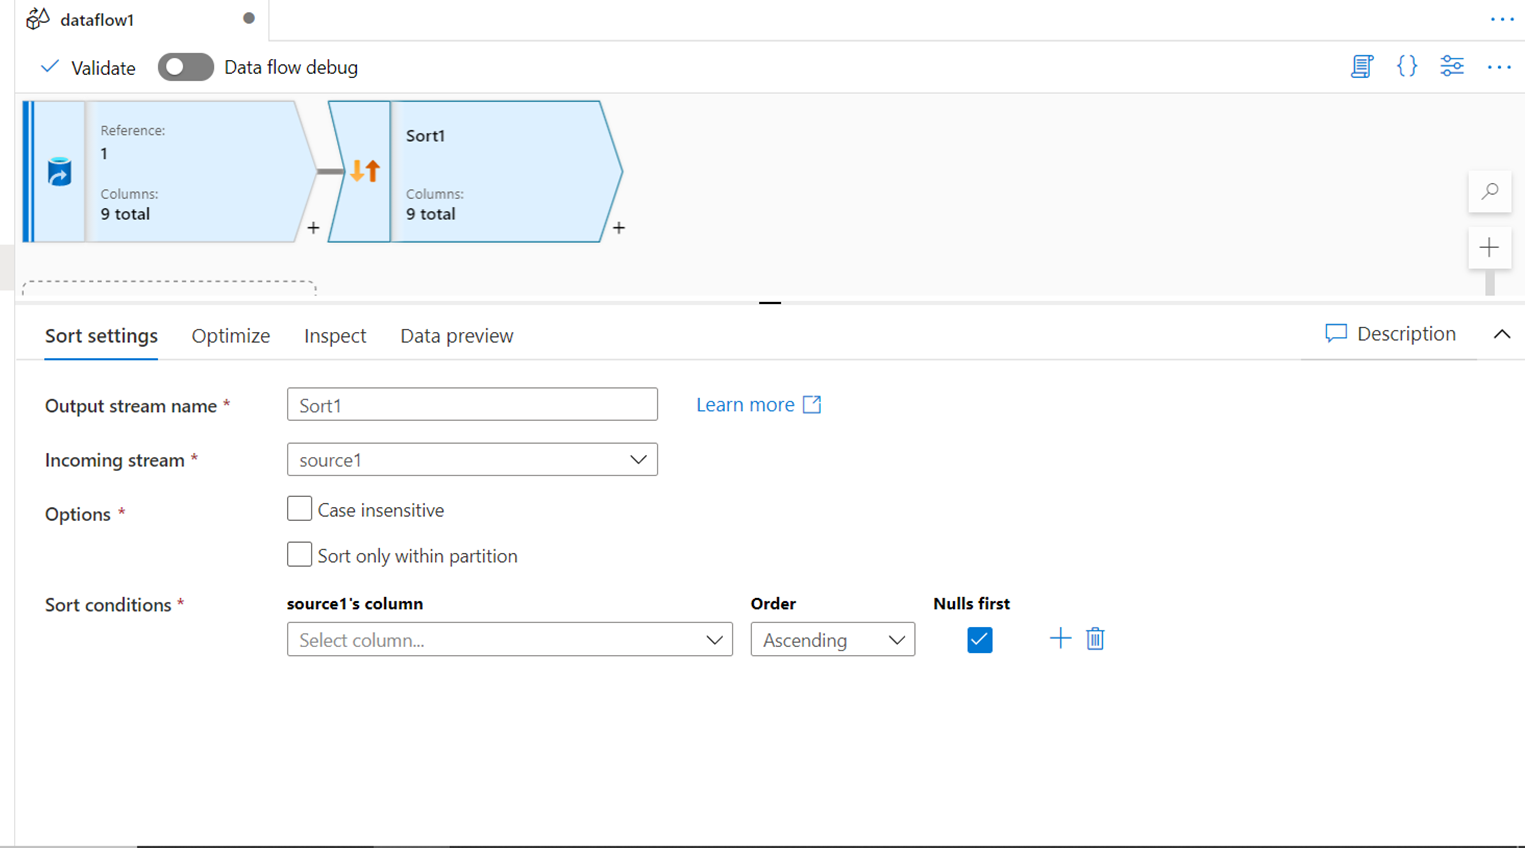Add a new sort condition row
This screenshot has height=848, width=1525.
(1060, 639)
